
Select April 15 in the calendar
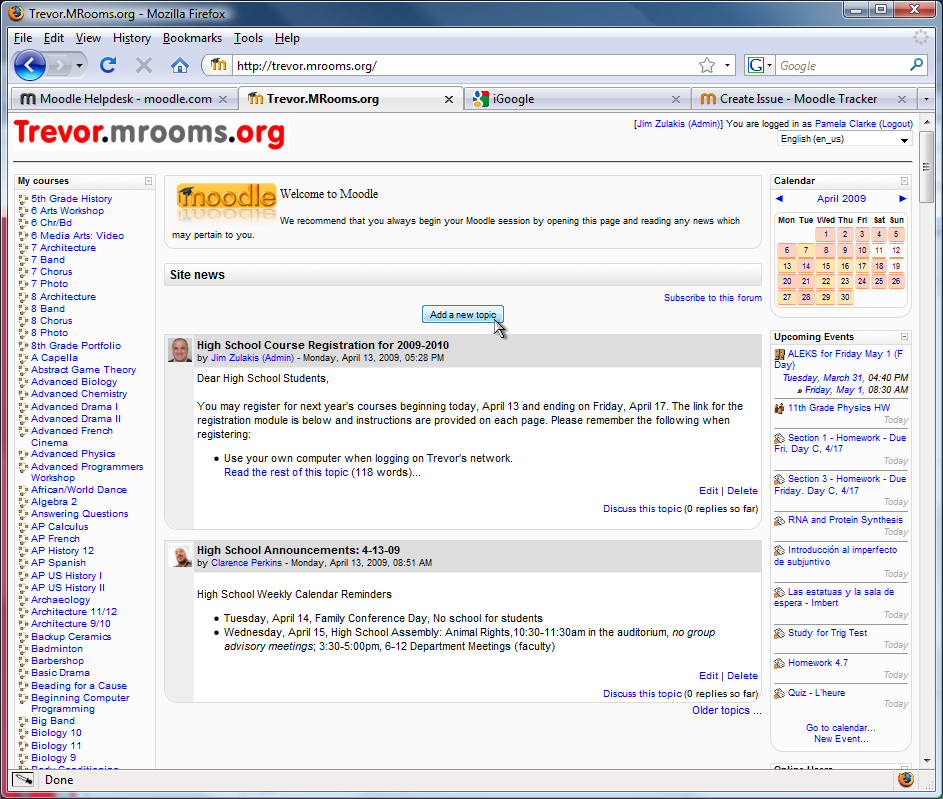click(826, 266)
